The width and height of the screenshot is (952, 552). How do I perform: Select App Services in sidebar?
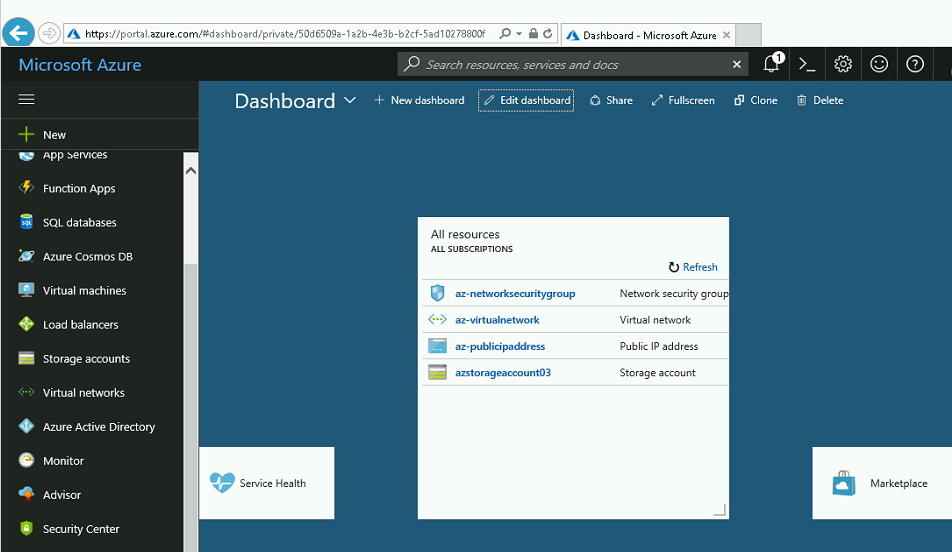[75, 155]
